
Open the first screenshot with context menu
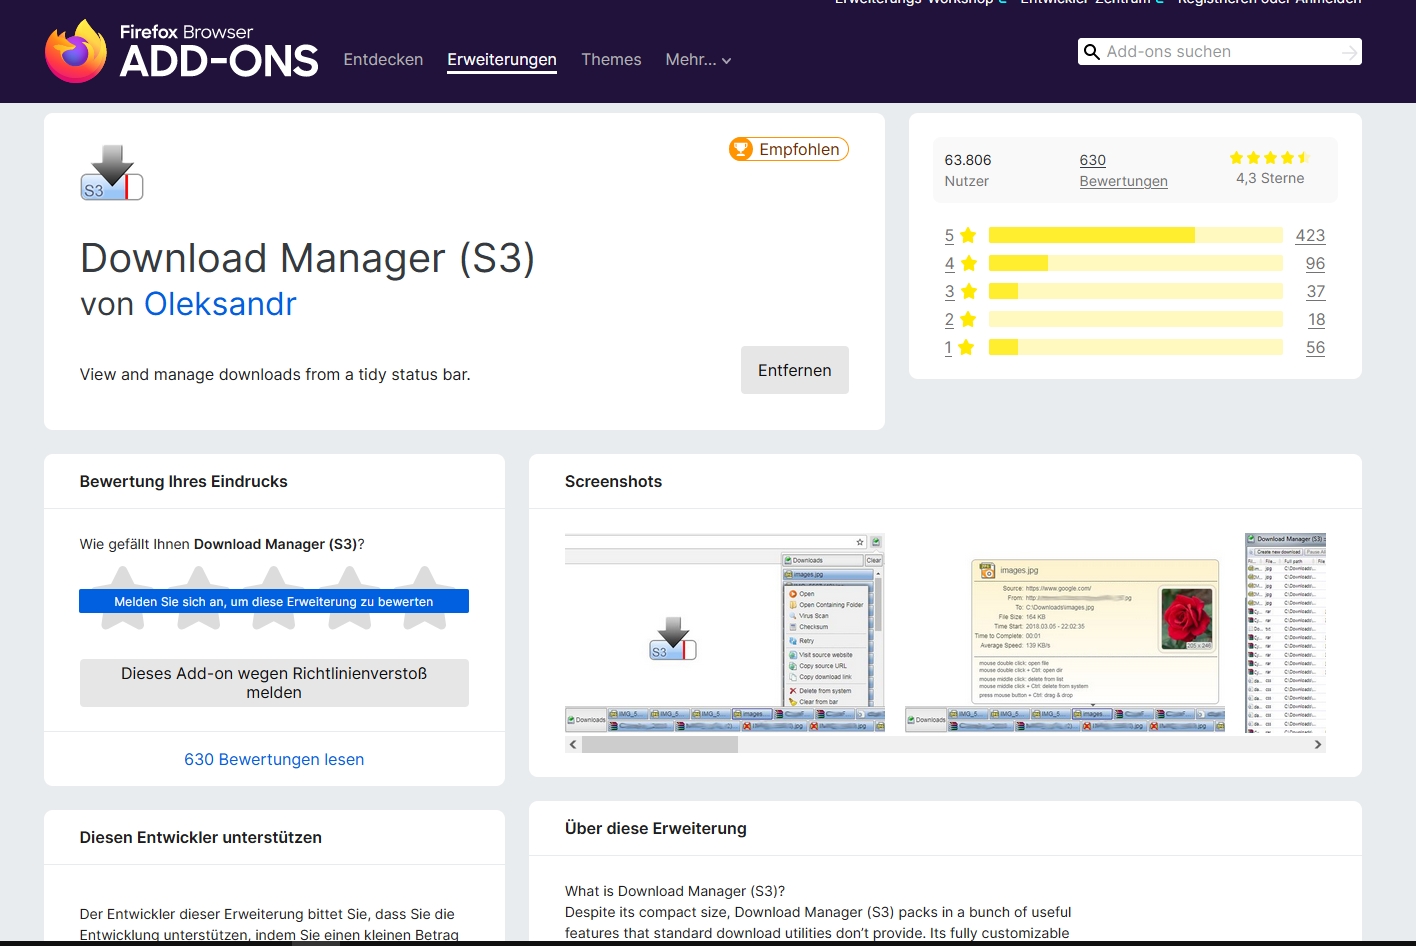[x=725, y=633]
